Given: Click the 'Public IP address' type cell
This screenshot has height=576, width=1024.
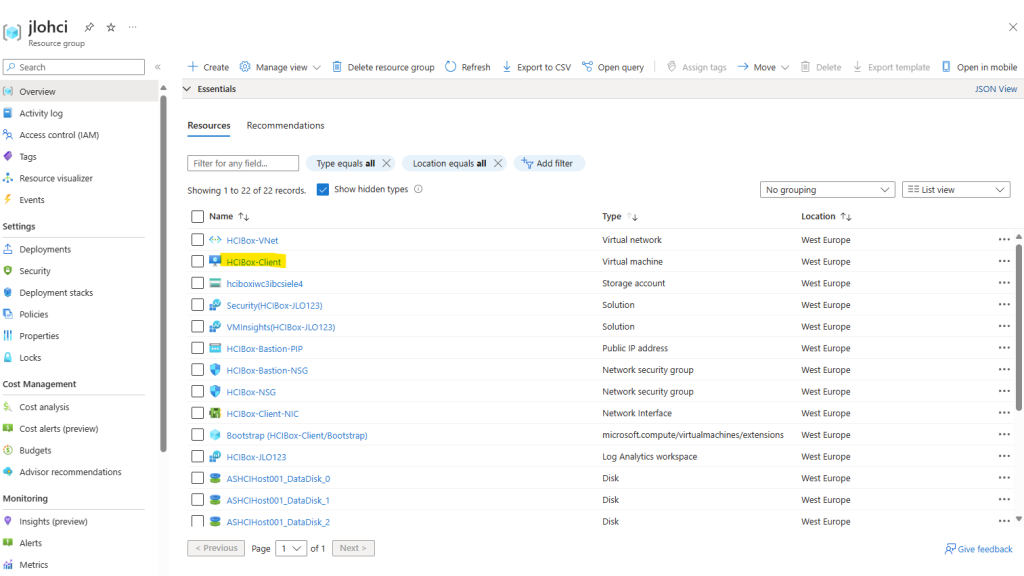Looking at the screenshot, I should pos(635,348).
